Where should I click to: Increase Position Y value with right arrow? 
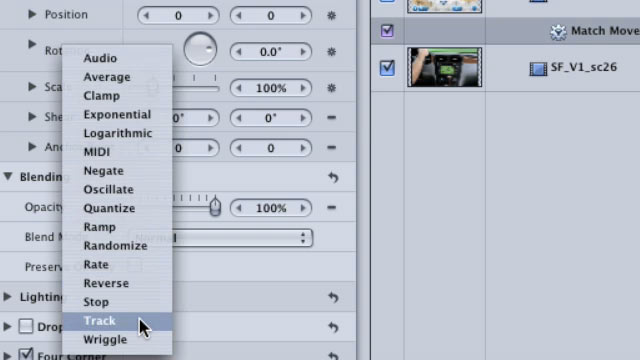point(303,16)
